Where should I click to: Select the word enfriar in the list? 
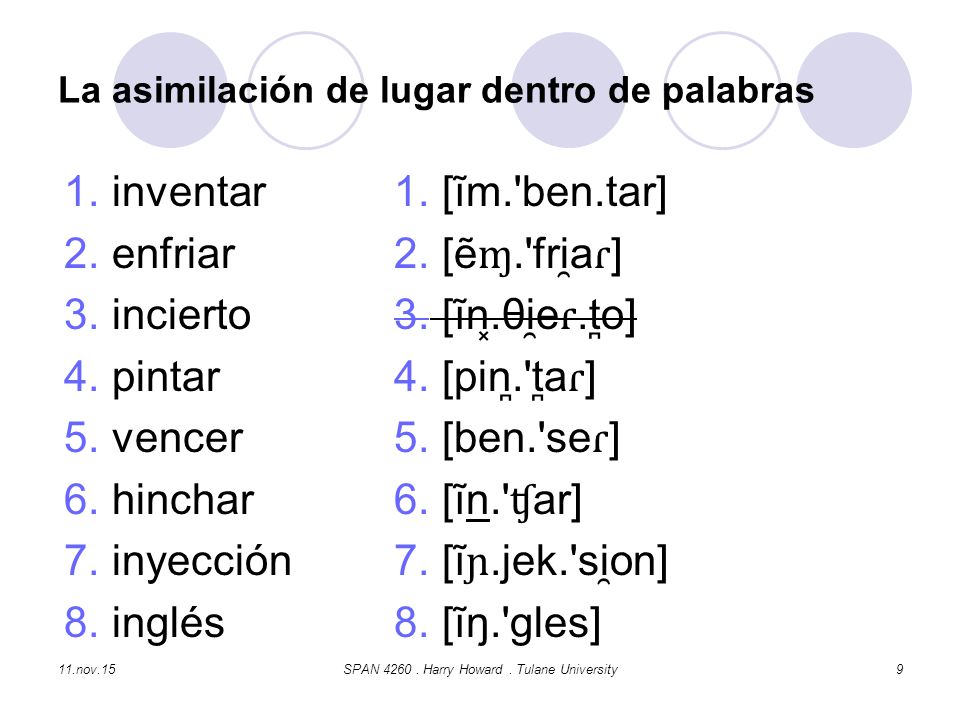pos(173,253)
